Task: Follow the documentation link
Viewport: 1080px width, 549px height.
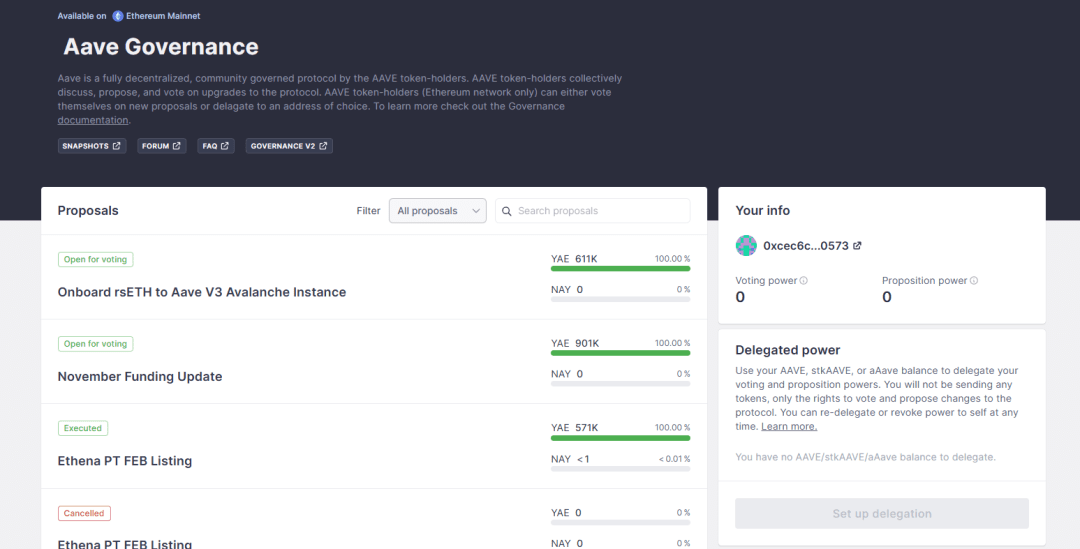Action: (93, 120)
